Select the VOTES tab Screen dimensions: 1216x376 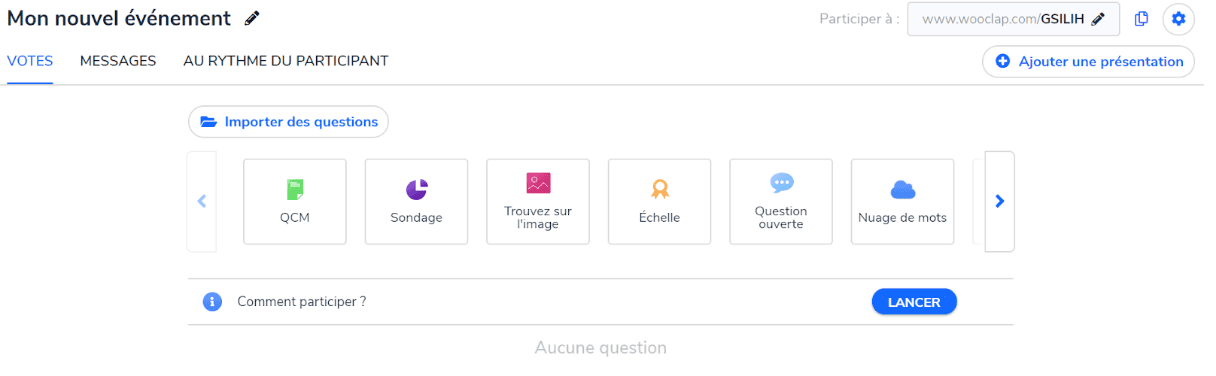coord(30,61)
